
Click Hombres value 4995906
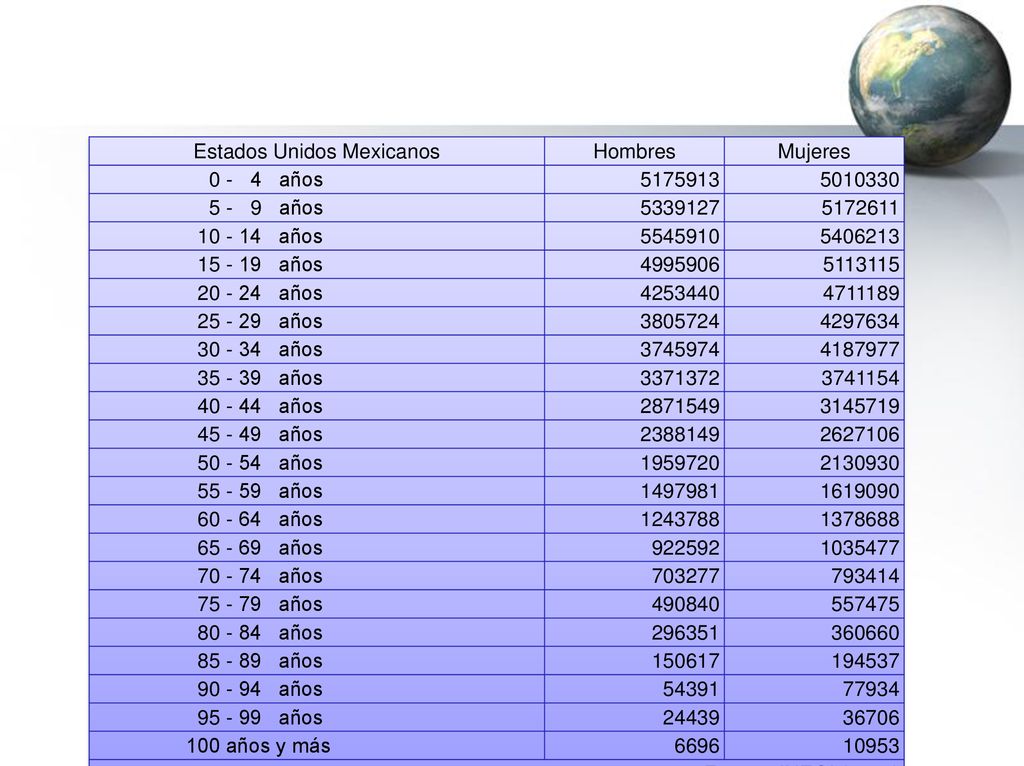tap(679, 264)
